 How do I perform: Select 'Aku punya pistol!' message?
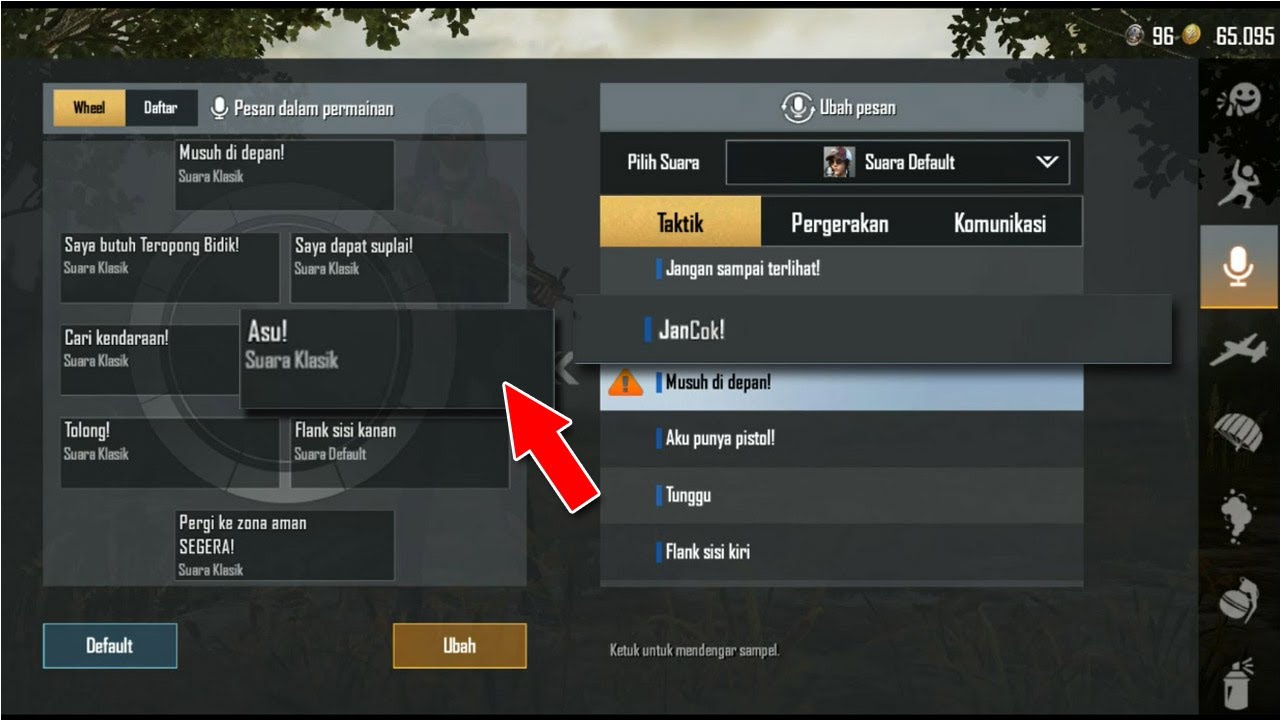(x=841, y=438)
